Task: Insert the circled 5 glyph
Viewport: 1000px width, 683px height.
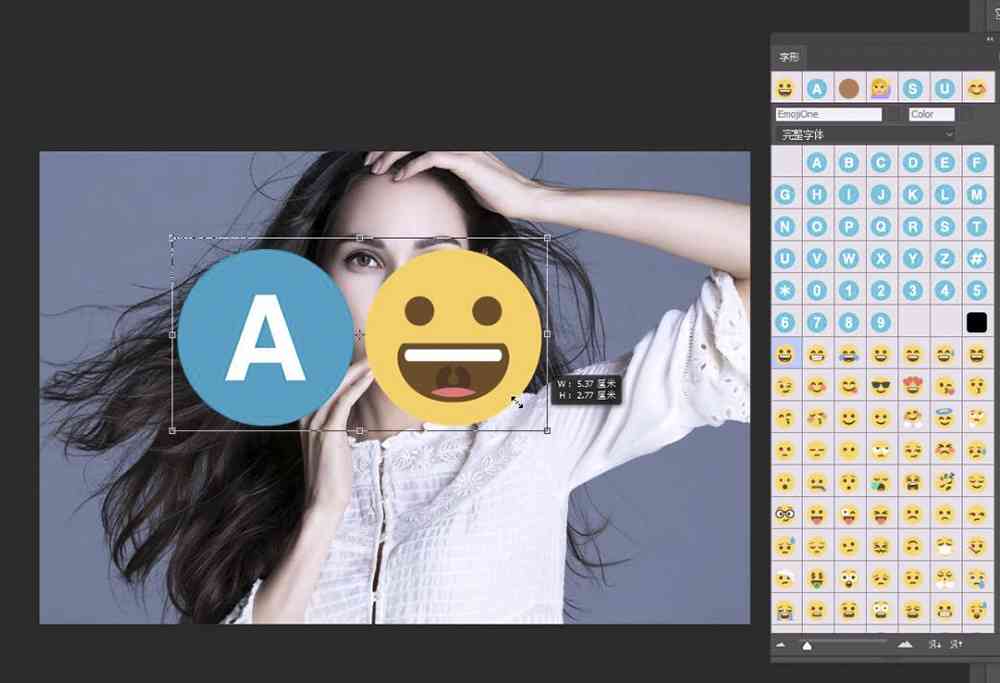Action: (x=976, y=290)
